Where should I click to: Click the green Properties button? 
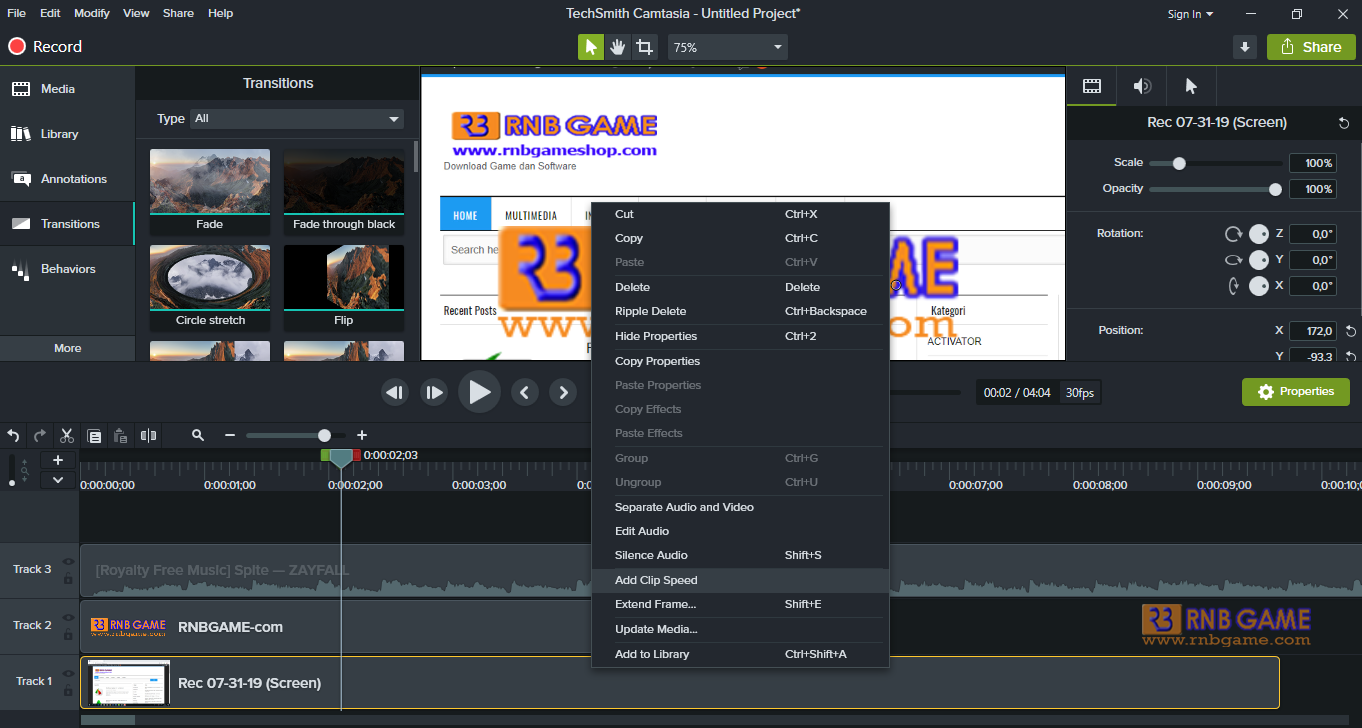(x=1296, y=392)
